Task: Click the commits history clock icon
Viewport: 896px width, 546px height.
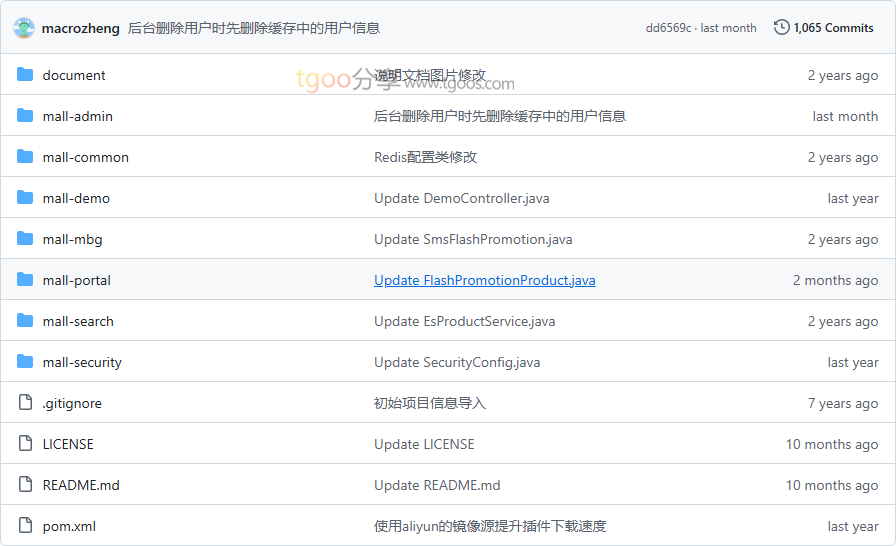Action: 781,28
